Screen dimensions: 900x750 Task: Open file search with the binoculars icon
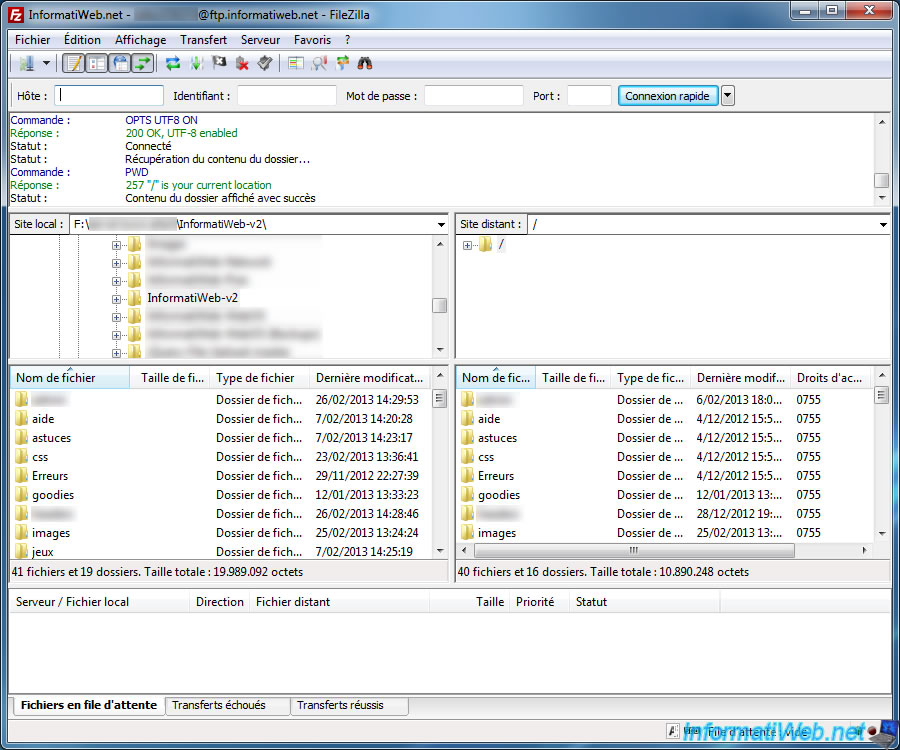click(364, 62)
